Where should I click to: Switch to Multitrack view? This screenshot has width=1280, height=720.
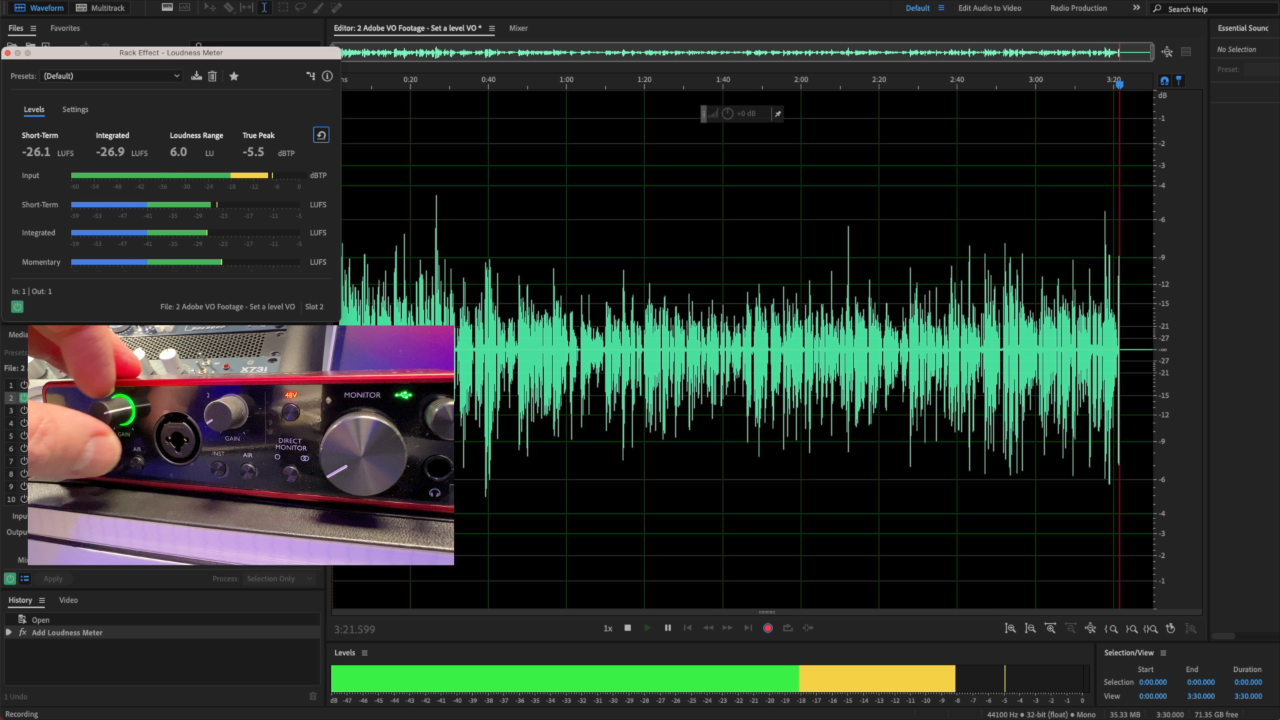point(101,8)
